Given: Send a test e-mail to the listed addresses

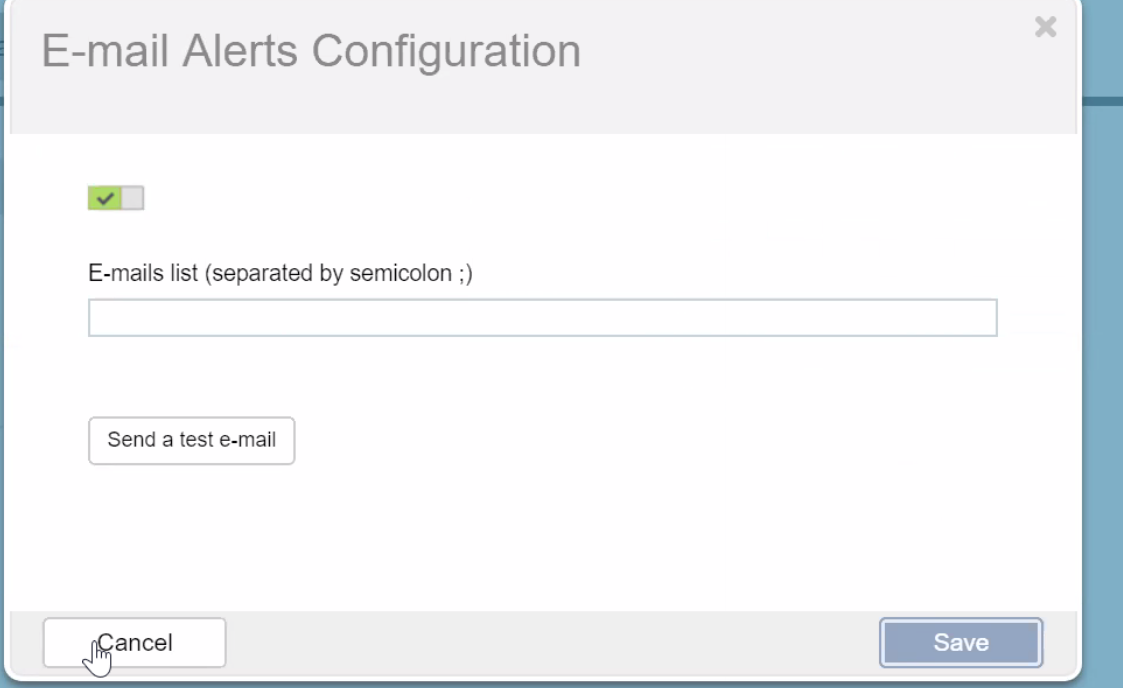Looking at the screenshot, I should [191, 440].
